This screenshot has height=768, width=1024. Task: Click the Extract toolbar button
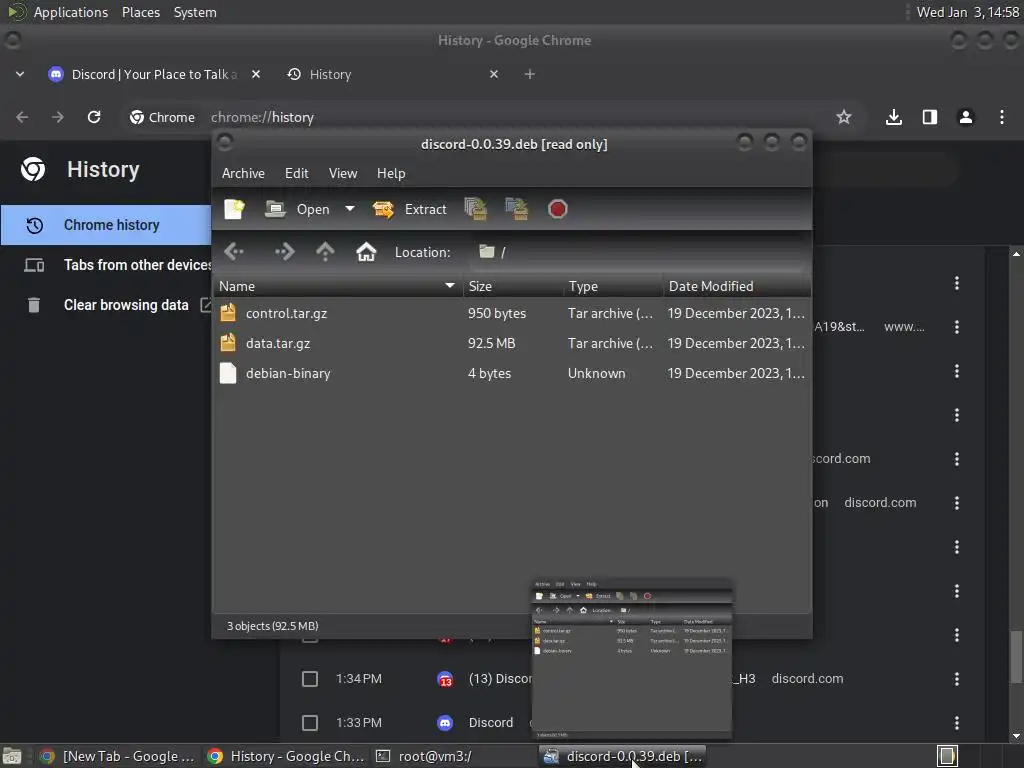(x=409, y=209)
